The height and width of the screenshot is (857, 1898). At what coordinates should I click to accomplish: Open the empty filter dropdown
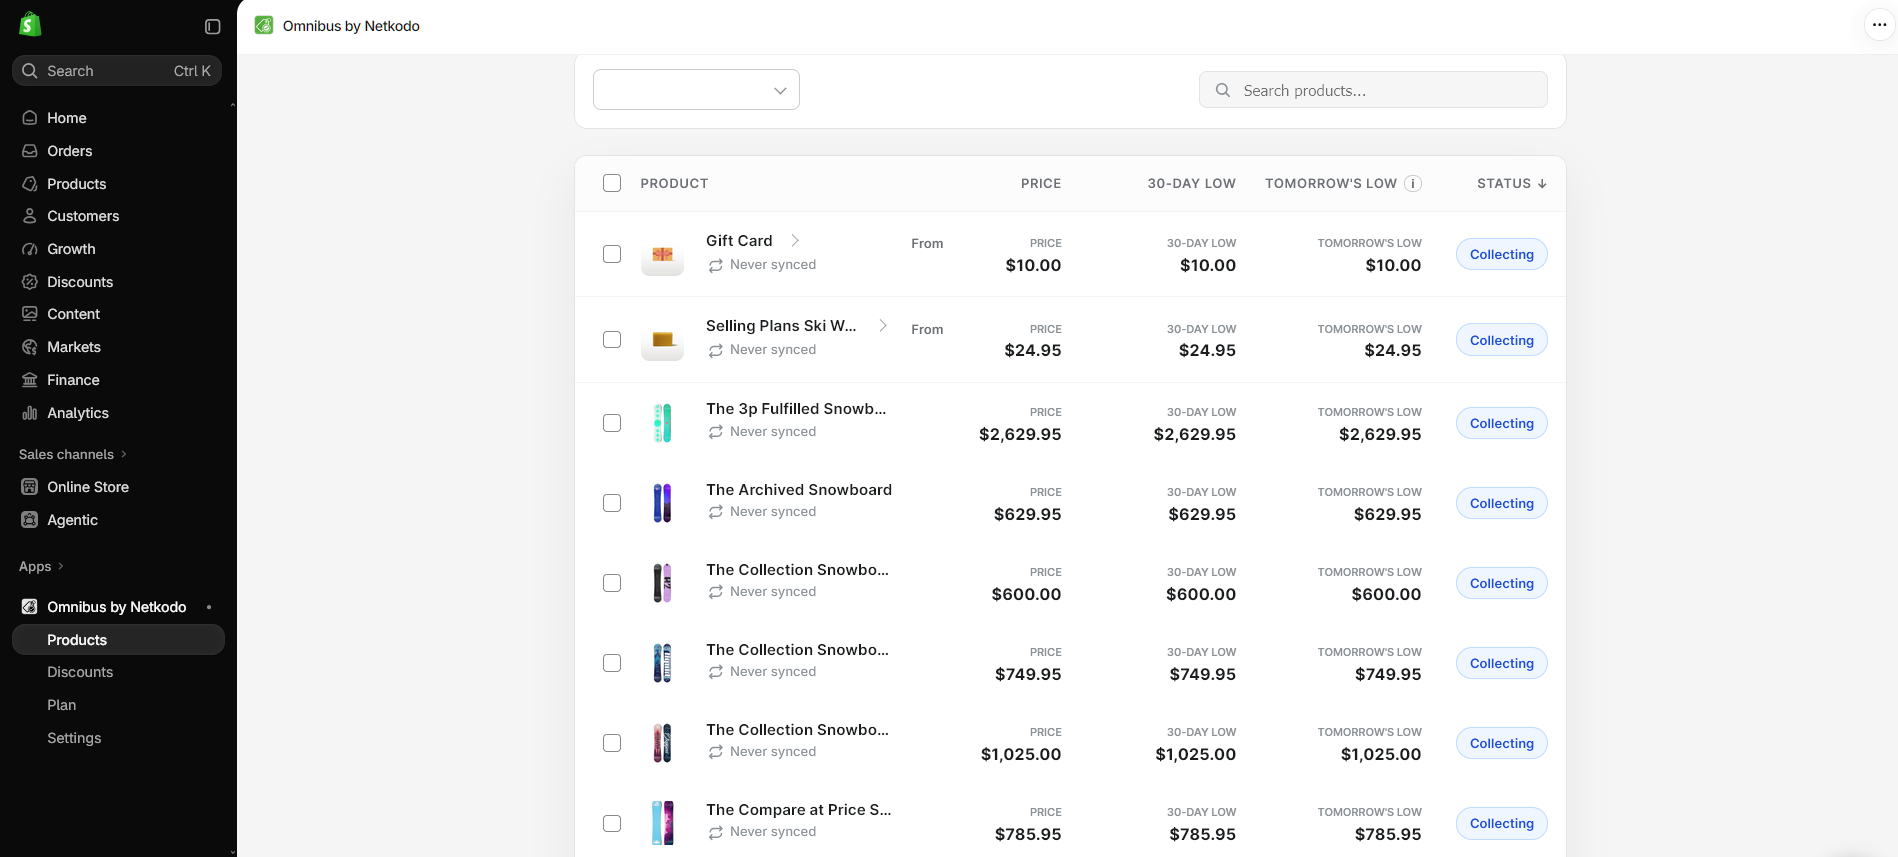[x=696, y=90]
